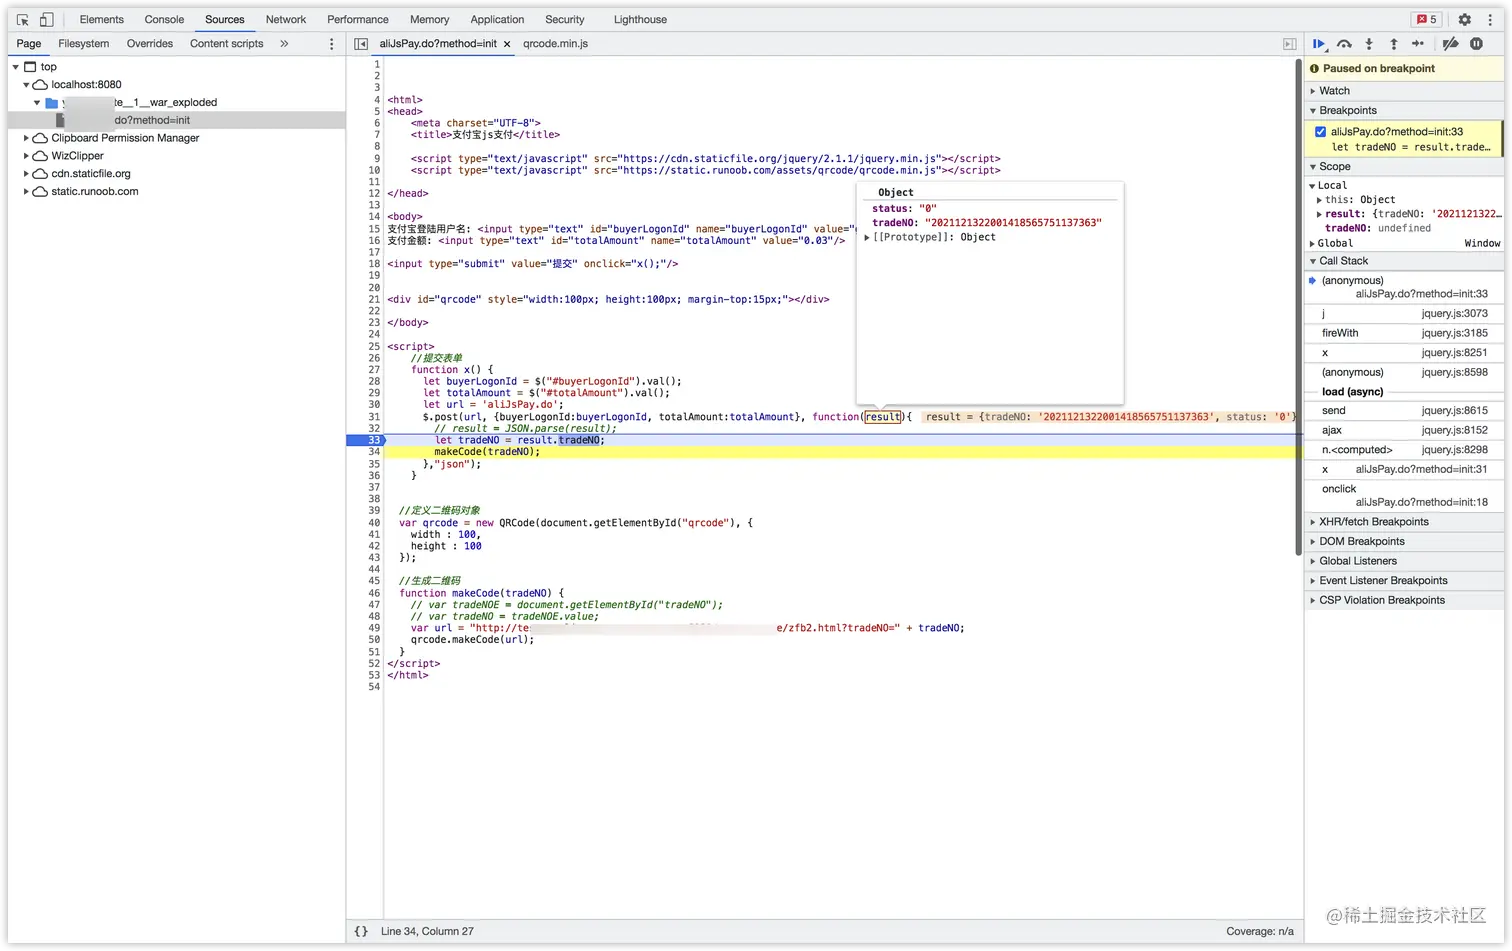The width and height of the screenshot is (1512, 951).
Task: Collapse the Local scope group
Action: click(x=1313, y=186)
